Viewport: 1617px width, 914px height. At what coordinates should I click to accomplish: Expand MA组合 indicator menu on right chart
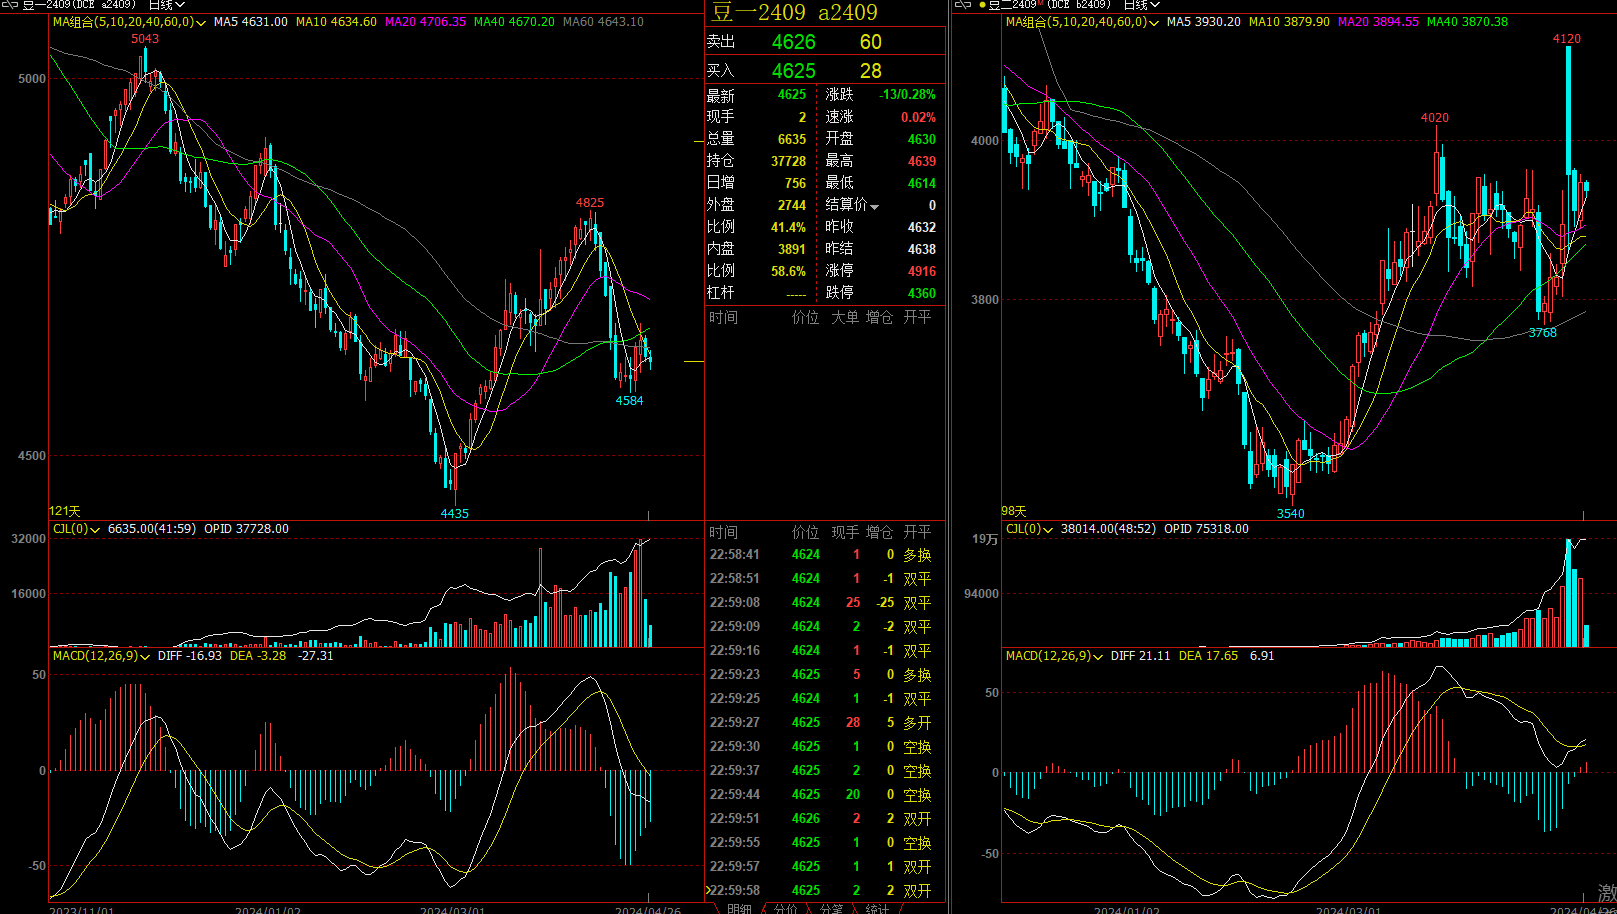pos(1154,22)
